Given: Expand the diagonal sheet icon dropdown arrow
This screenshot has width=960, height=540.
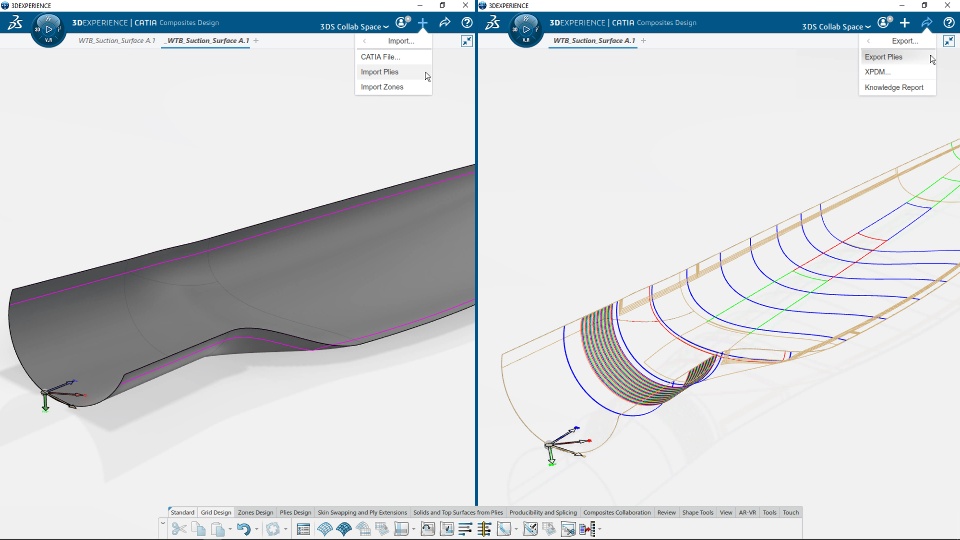Looking at the screenshot, I should point(516,529).
